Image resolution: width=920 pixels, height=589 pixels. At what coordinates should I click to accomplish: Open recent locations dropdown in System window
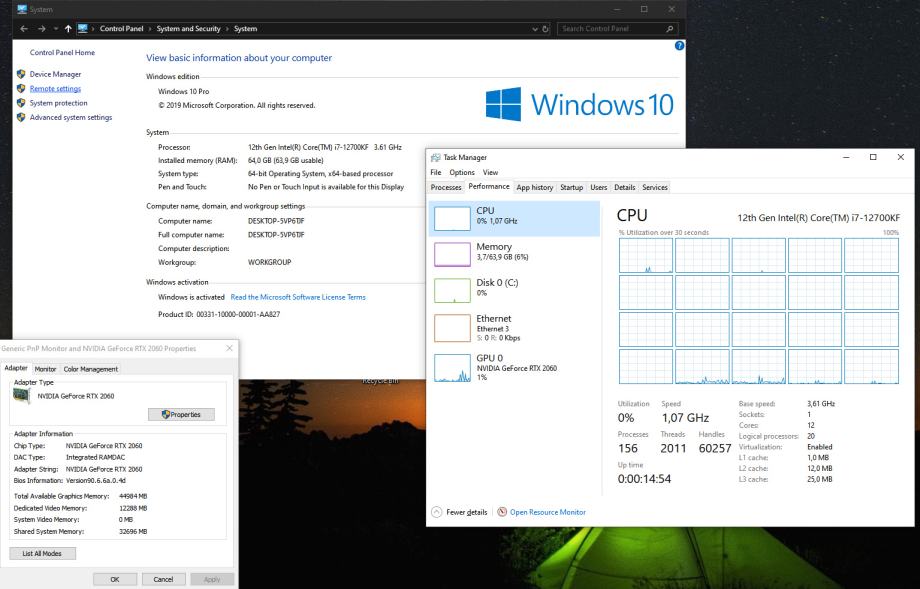point(56,29)
